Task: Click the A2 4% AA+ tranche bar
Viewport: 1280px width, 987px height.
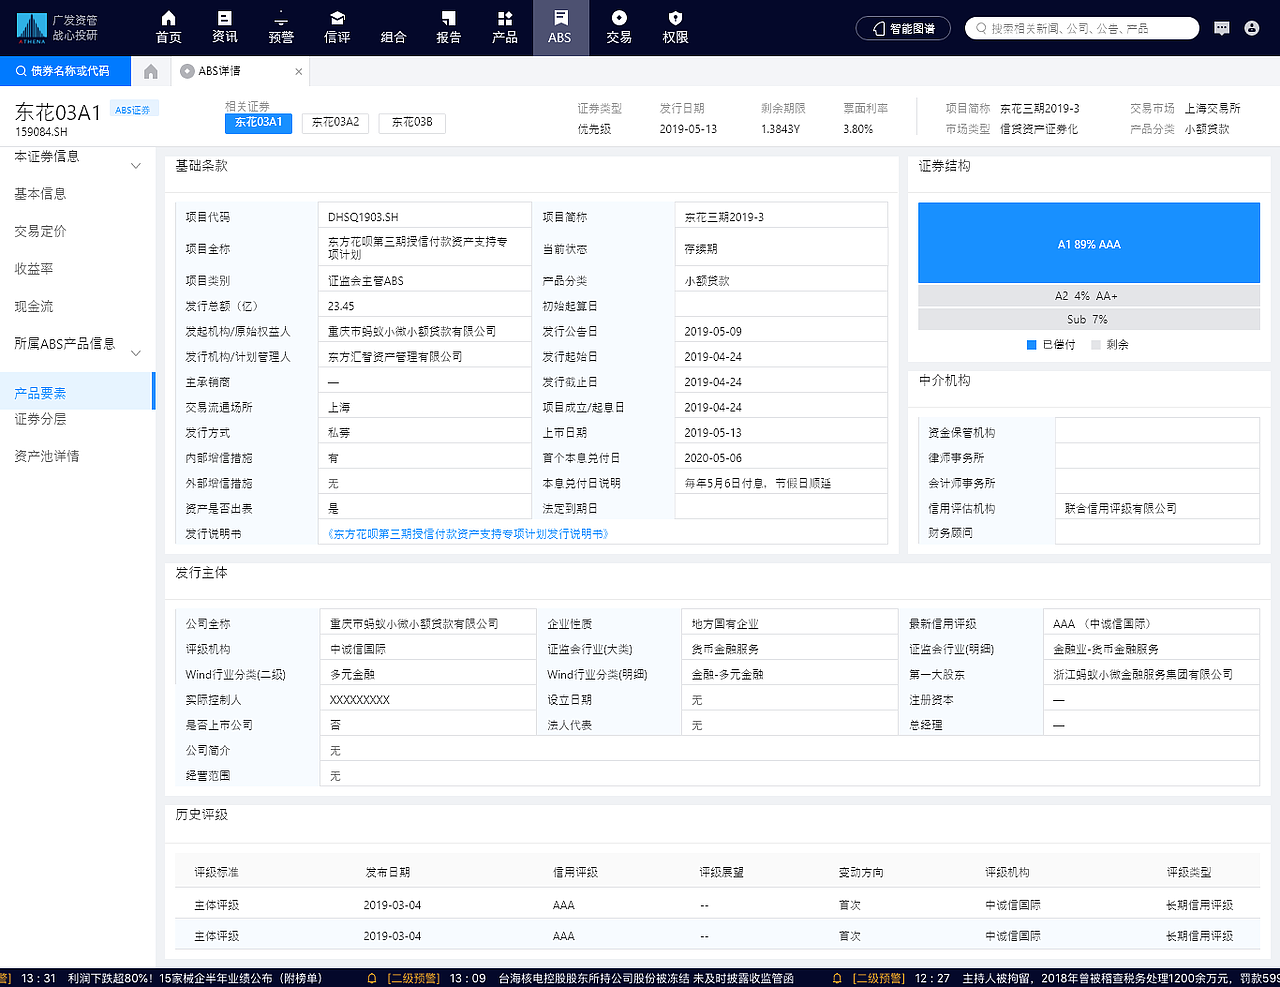Action: click(x=1089, y=296)
